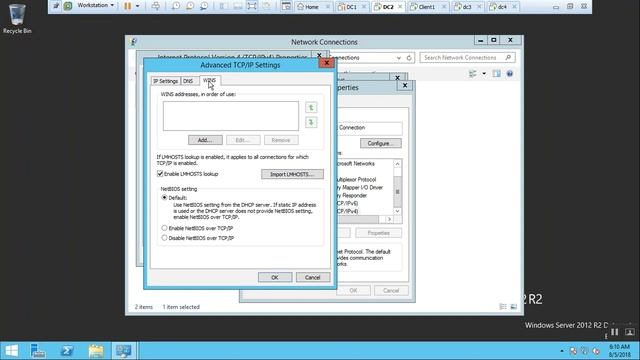640x360 pixels.
Task: Click the Remove button in the WINS tab
Action: tap(281, 140)
